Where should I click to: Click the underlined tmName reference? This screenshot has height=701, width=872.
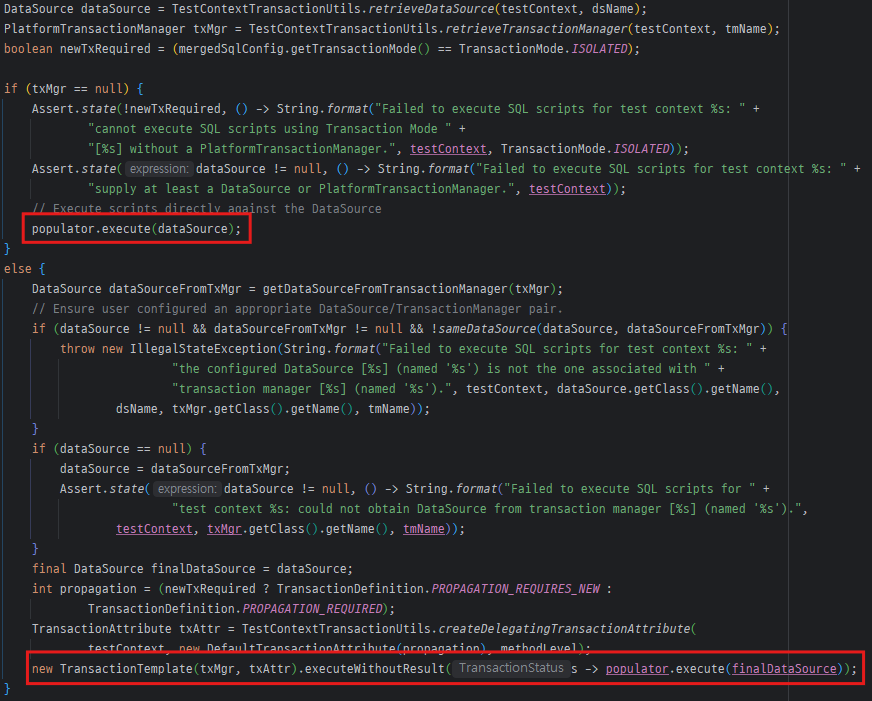point(424,529)
